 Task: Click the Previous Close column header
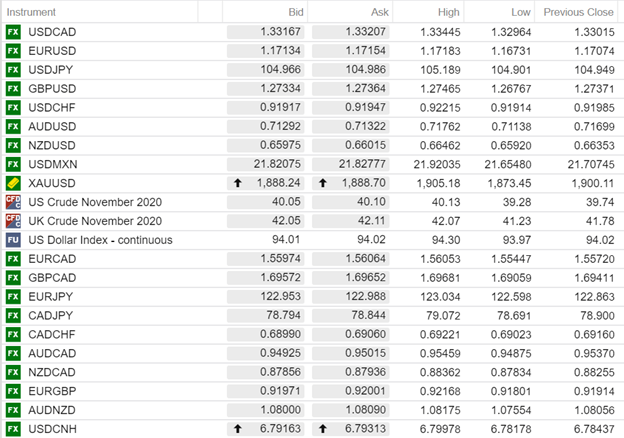click(x=577, y=12)
